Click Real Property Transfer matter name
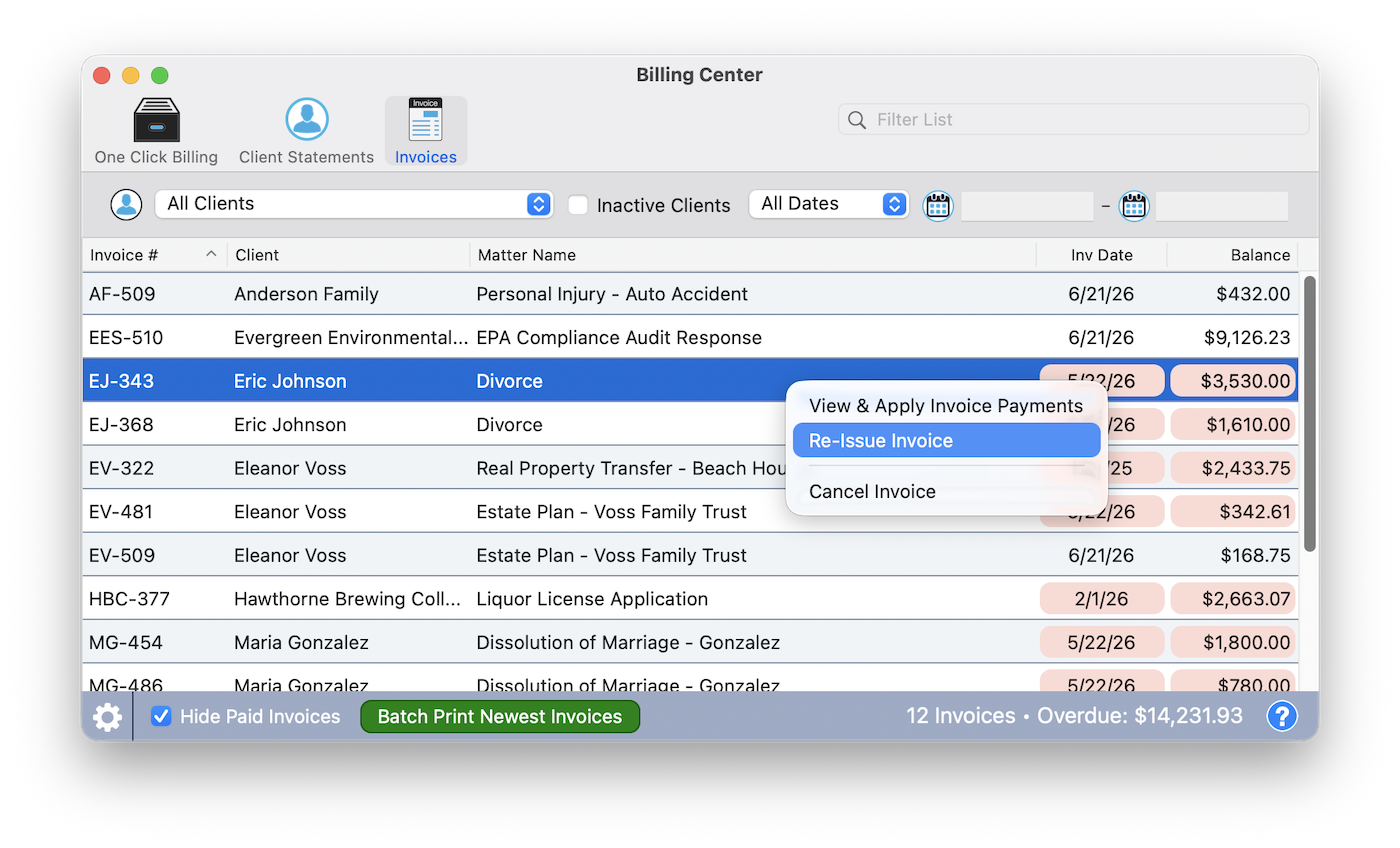 [x=630, y=468]
